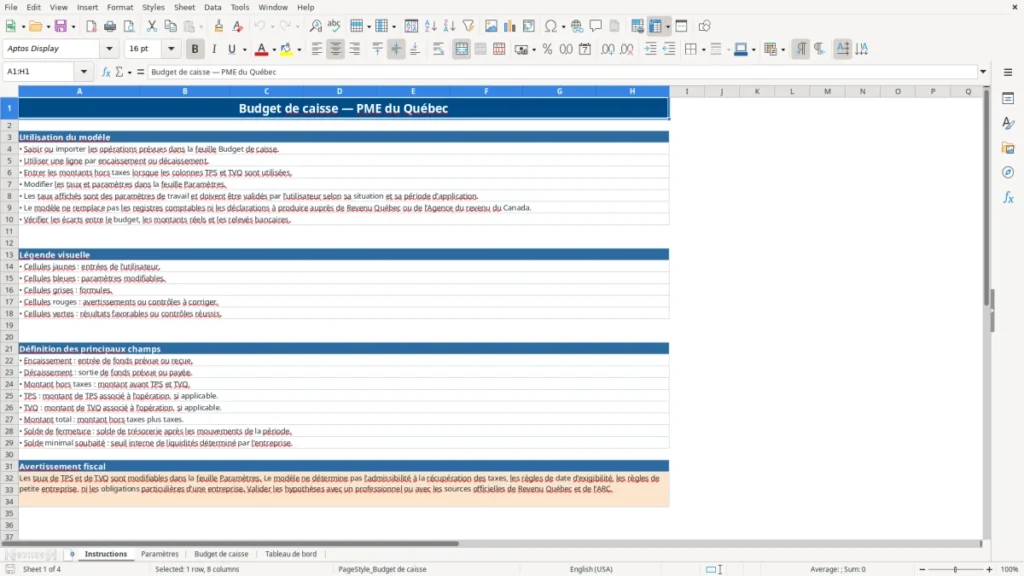Apply the red font color swatch

tap(261, 49)
